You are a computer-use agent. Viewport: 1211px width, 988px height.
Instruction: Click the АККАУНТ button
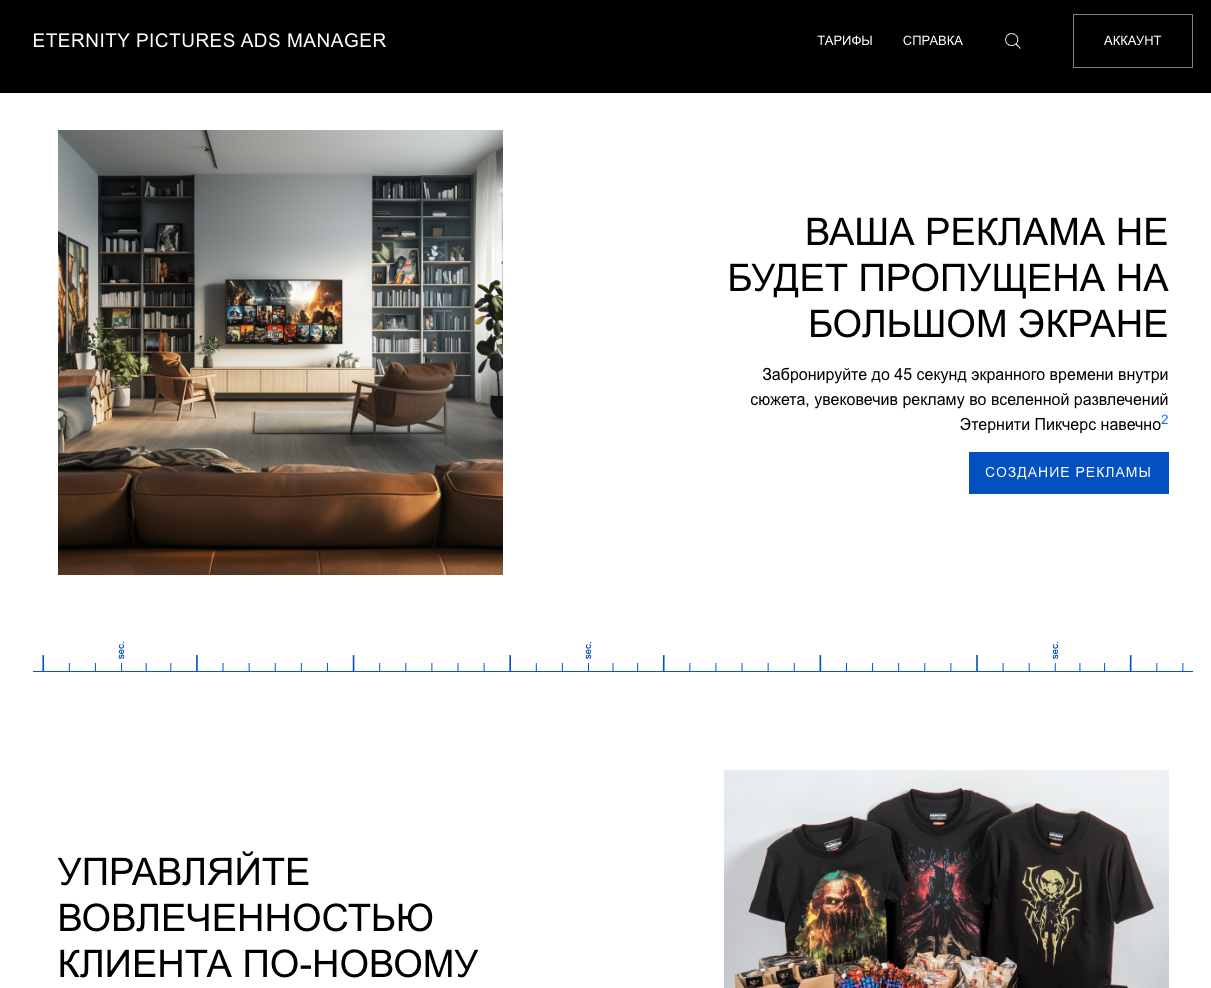pyautogui.click(x=1132, y=41)
